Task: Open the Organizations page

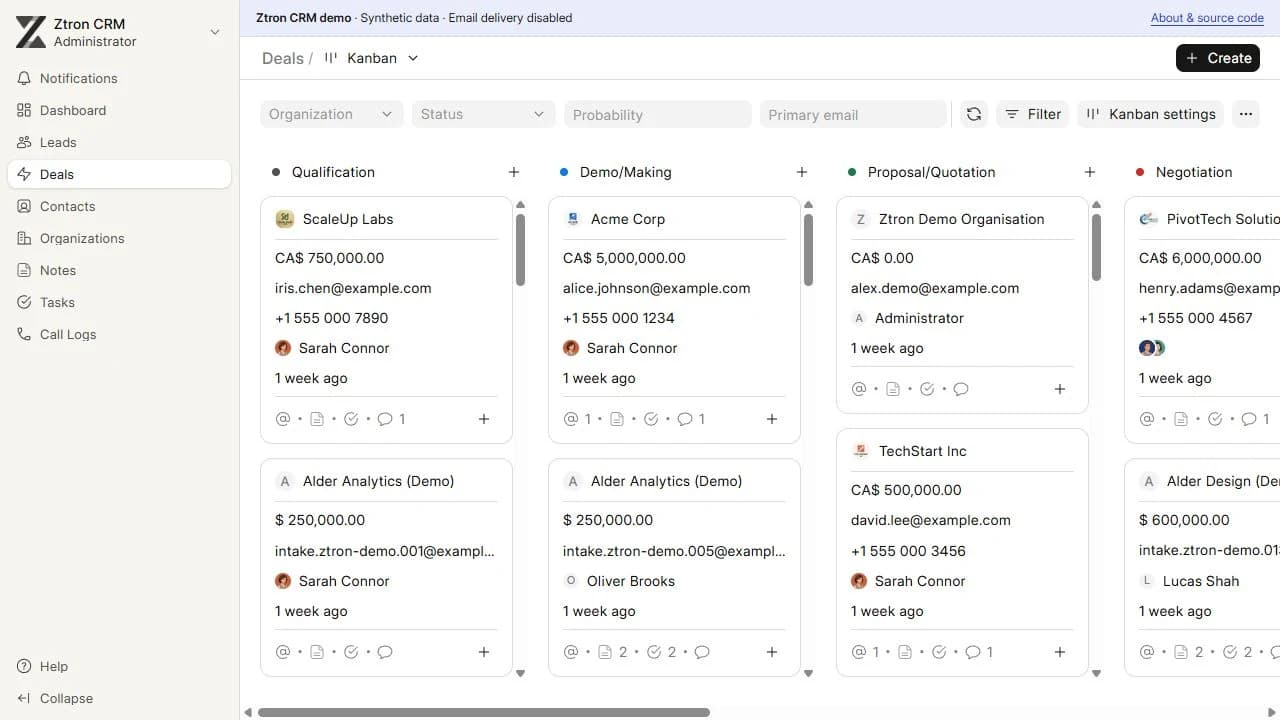Action: (x=120, y=238)
